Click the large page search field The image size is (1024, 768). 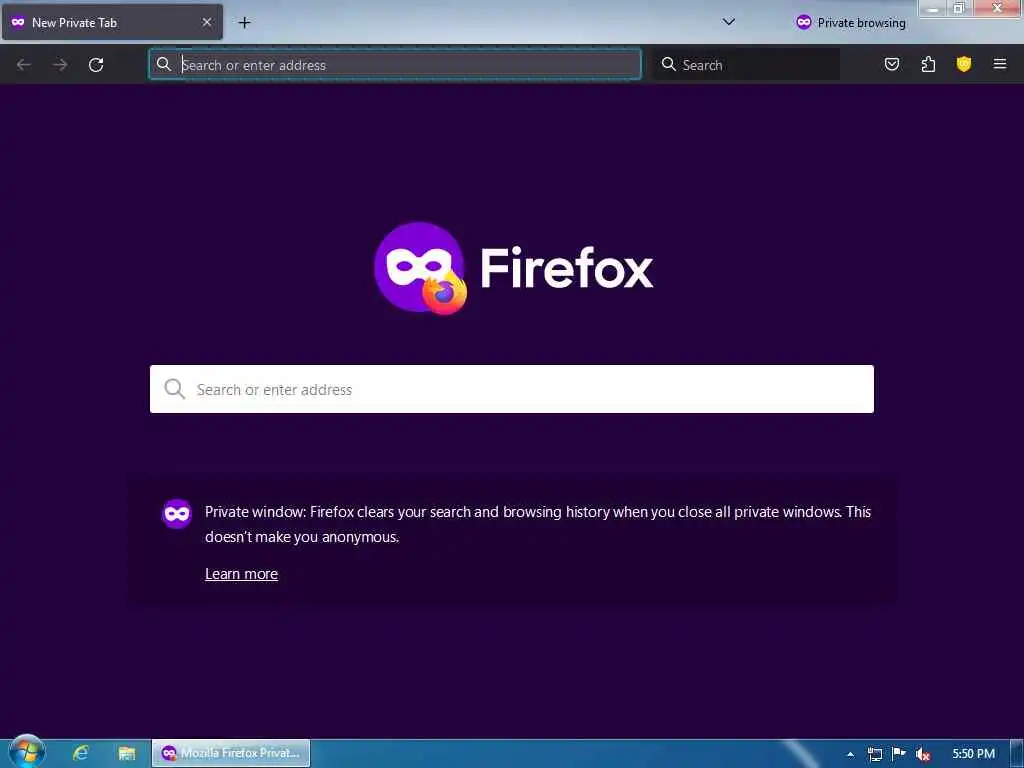coord(512,389)
